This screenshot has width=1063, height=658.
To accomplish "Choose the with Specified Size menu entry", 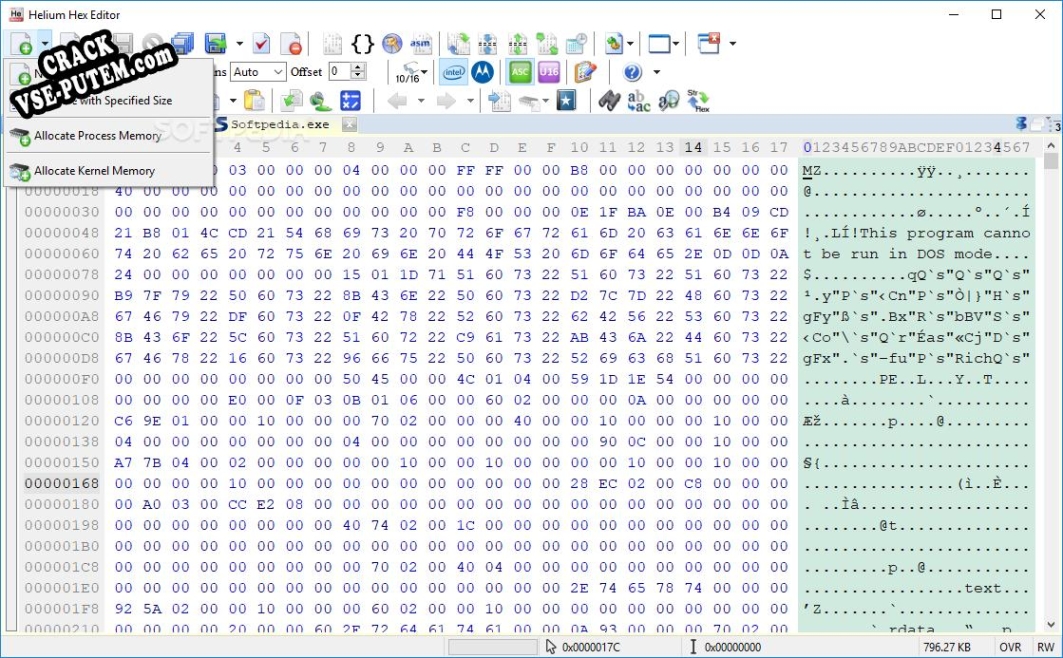I will click(108, 100).
